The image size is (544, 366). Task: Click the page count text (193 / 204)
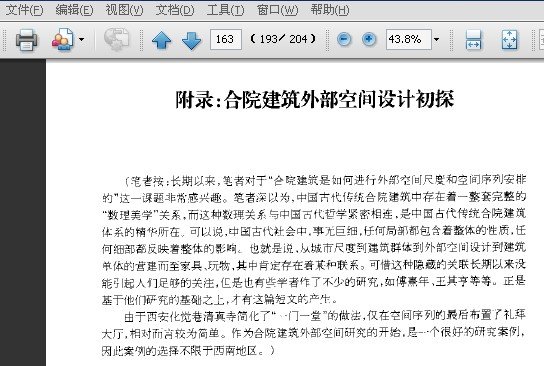pyautogui.click(x=283, y=39)
